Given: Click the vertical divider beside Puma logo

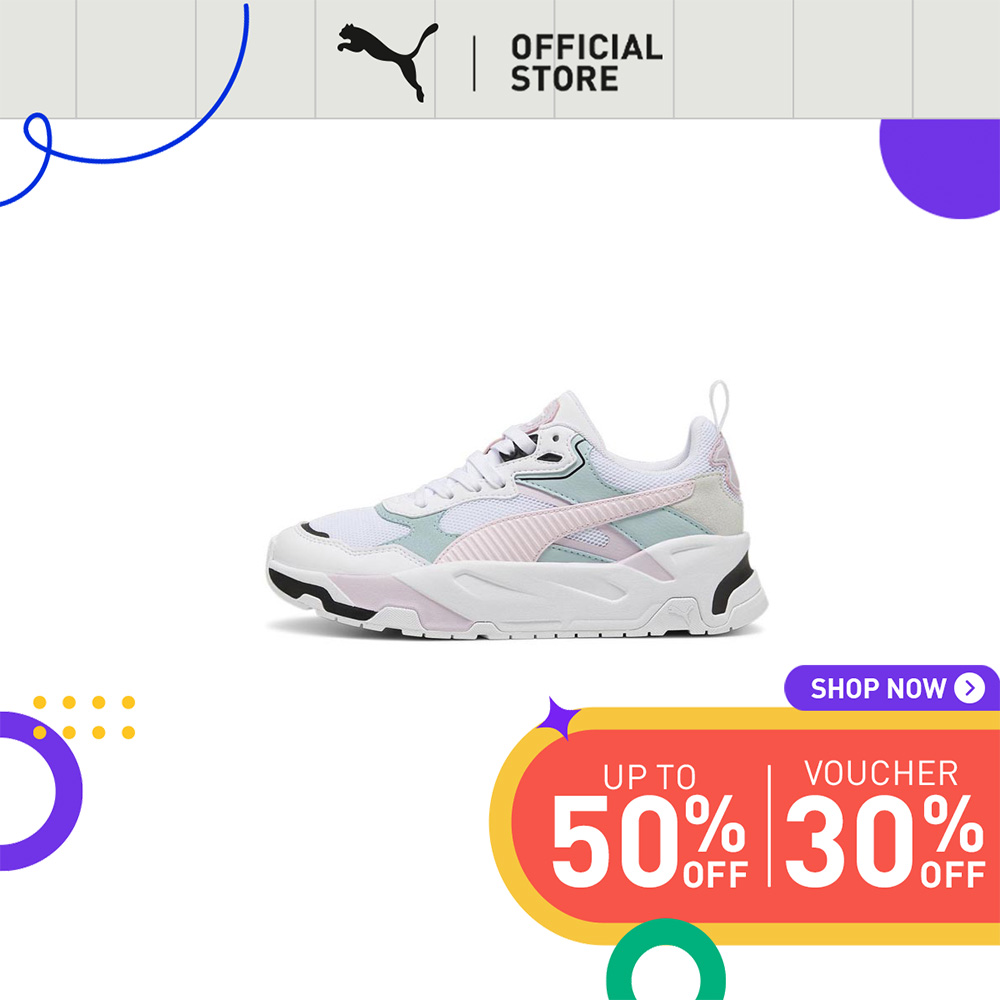Looking at the screenshot, I should pyautogui.click(x=474, y=63).
